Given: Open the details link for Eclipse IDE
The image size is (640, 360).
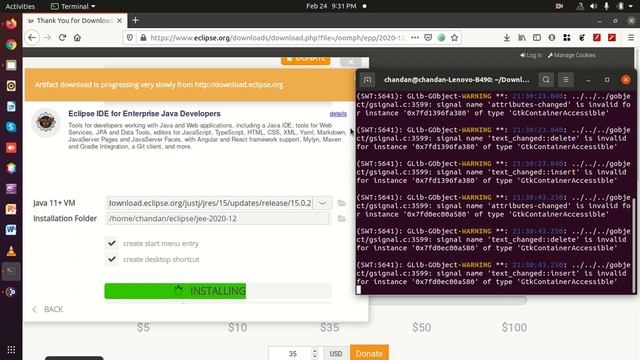Looking at the screenshot, I should click(338, 114).
